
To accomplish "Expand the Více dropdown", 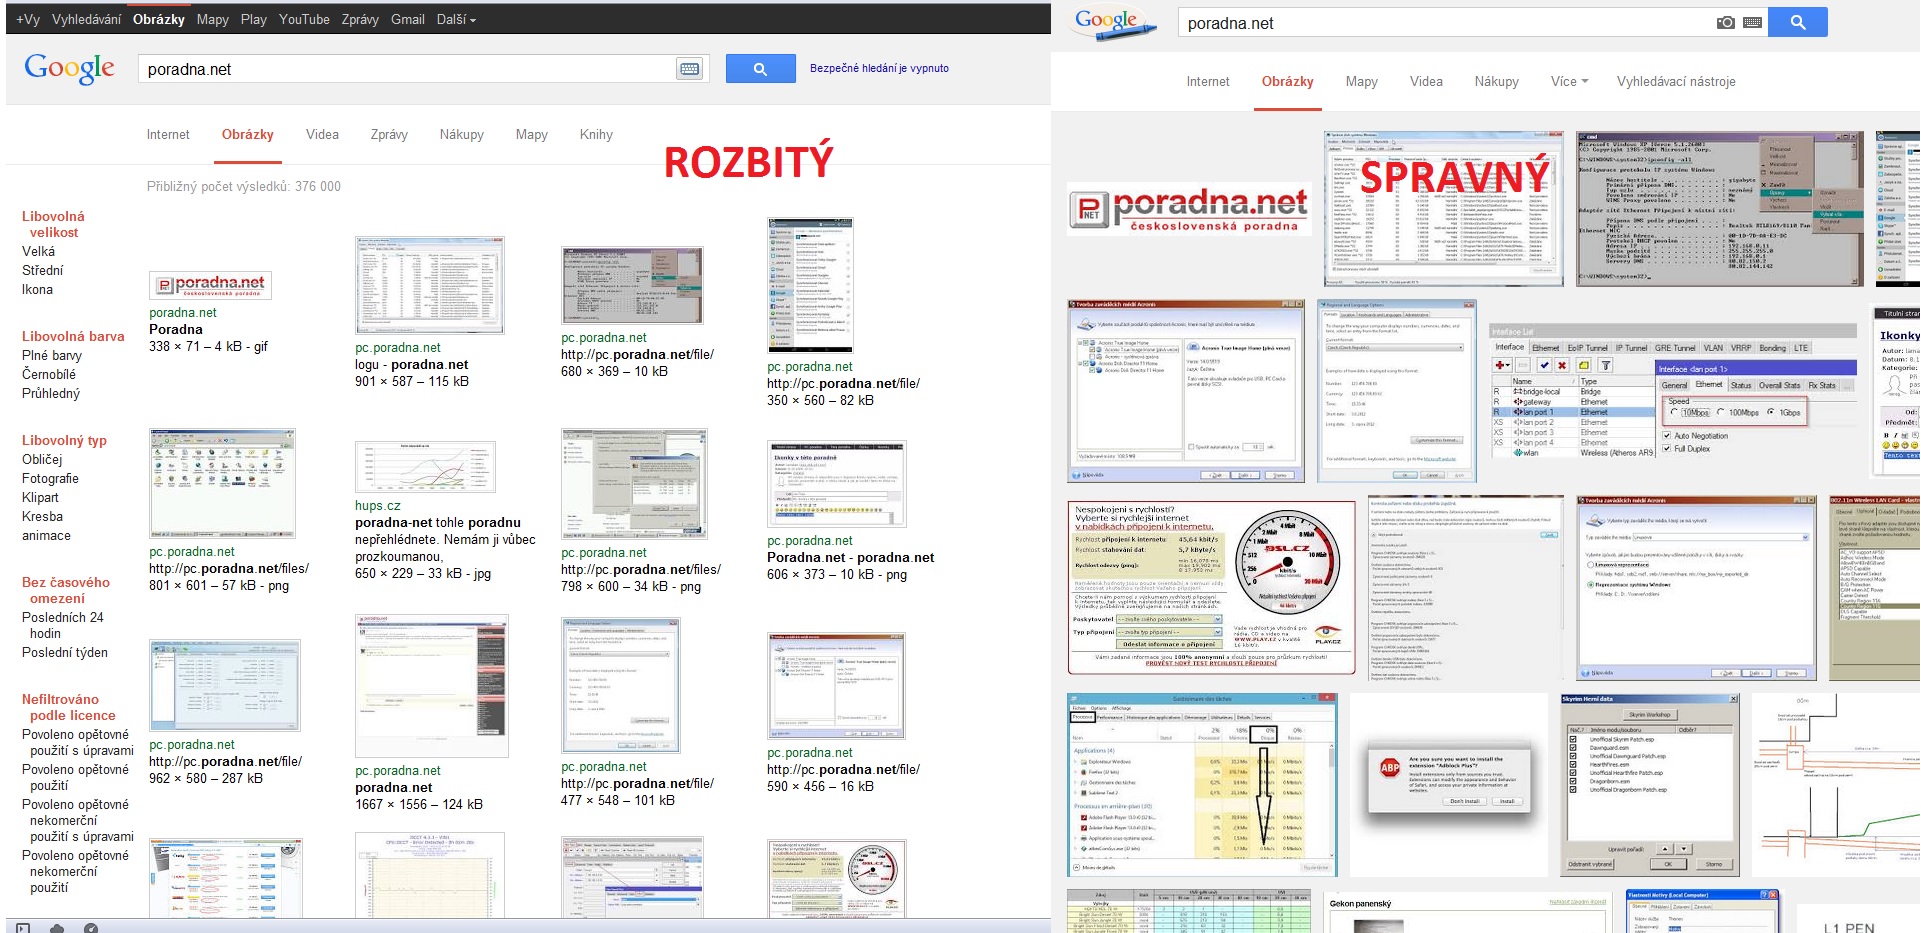I will 1569,81.
